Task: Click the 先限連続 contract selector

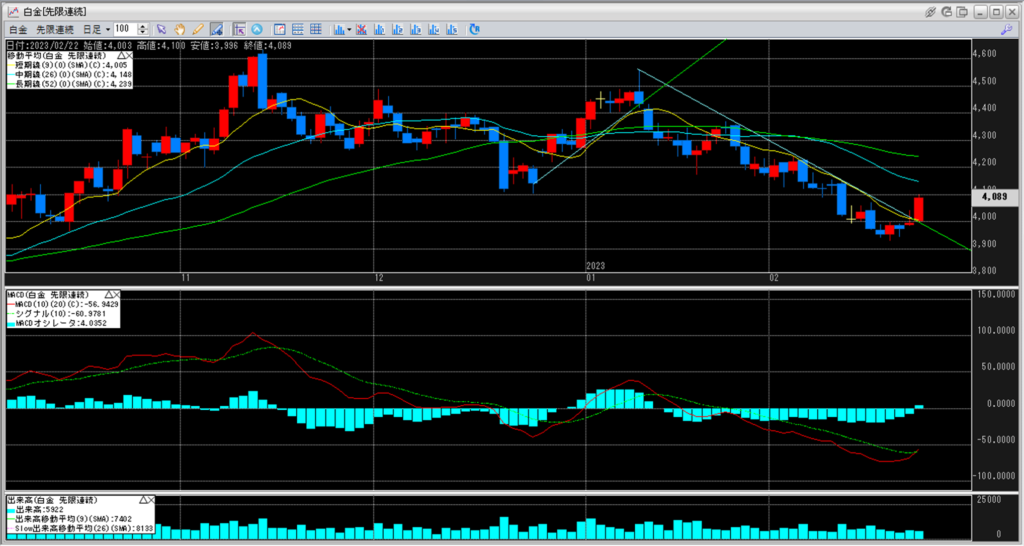Action: [x=54, y=29]
